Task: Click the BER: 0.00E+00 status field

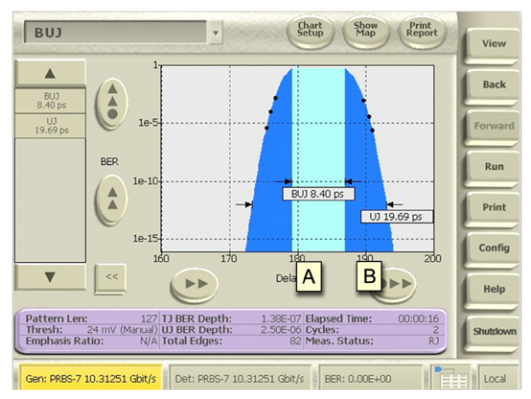Action: 370,378
